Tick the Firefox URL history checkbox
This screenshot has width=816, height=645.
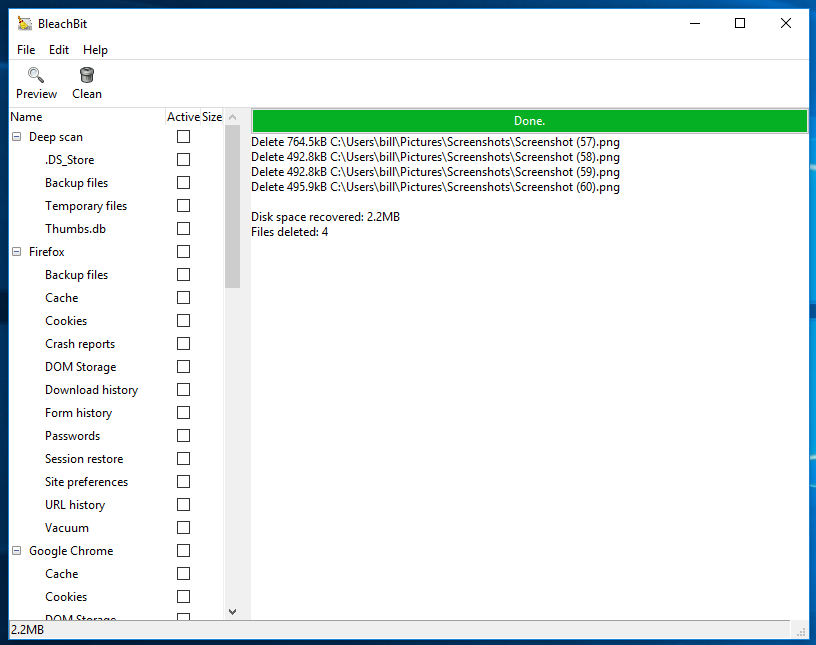tap(183, 505)
